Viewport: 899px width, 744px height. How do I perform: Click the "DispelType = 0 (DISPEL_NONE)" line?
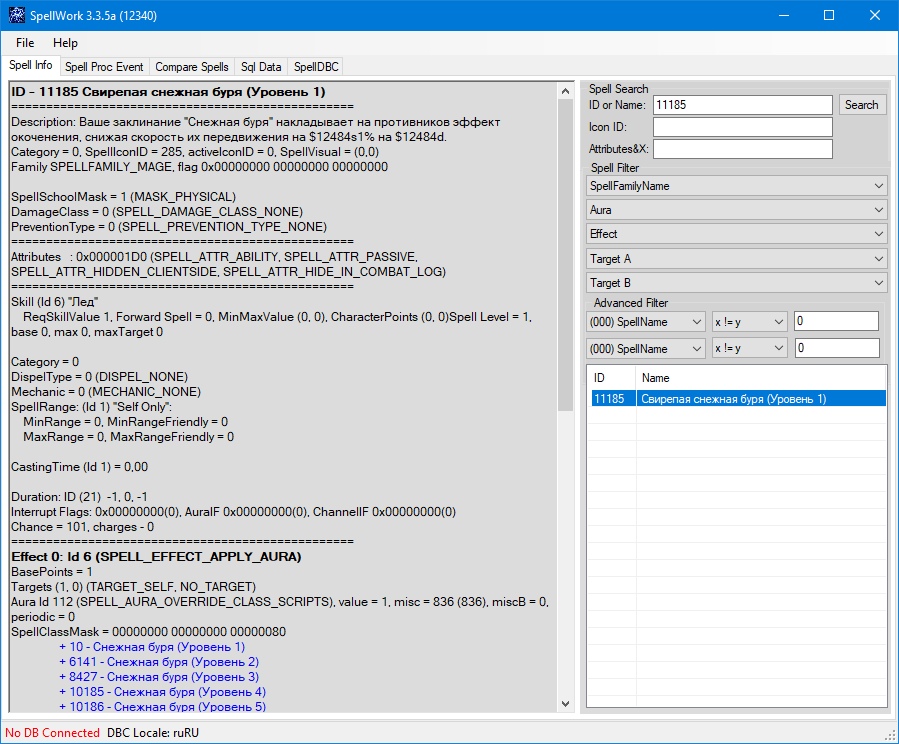pyautogui.click(x=99, y=377)
